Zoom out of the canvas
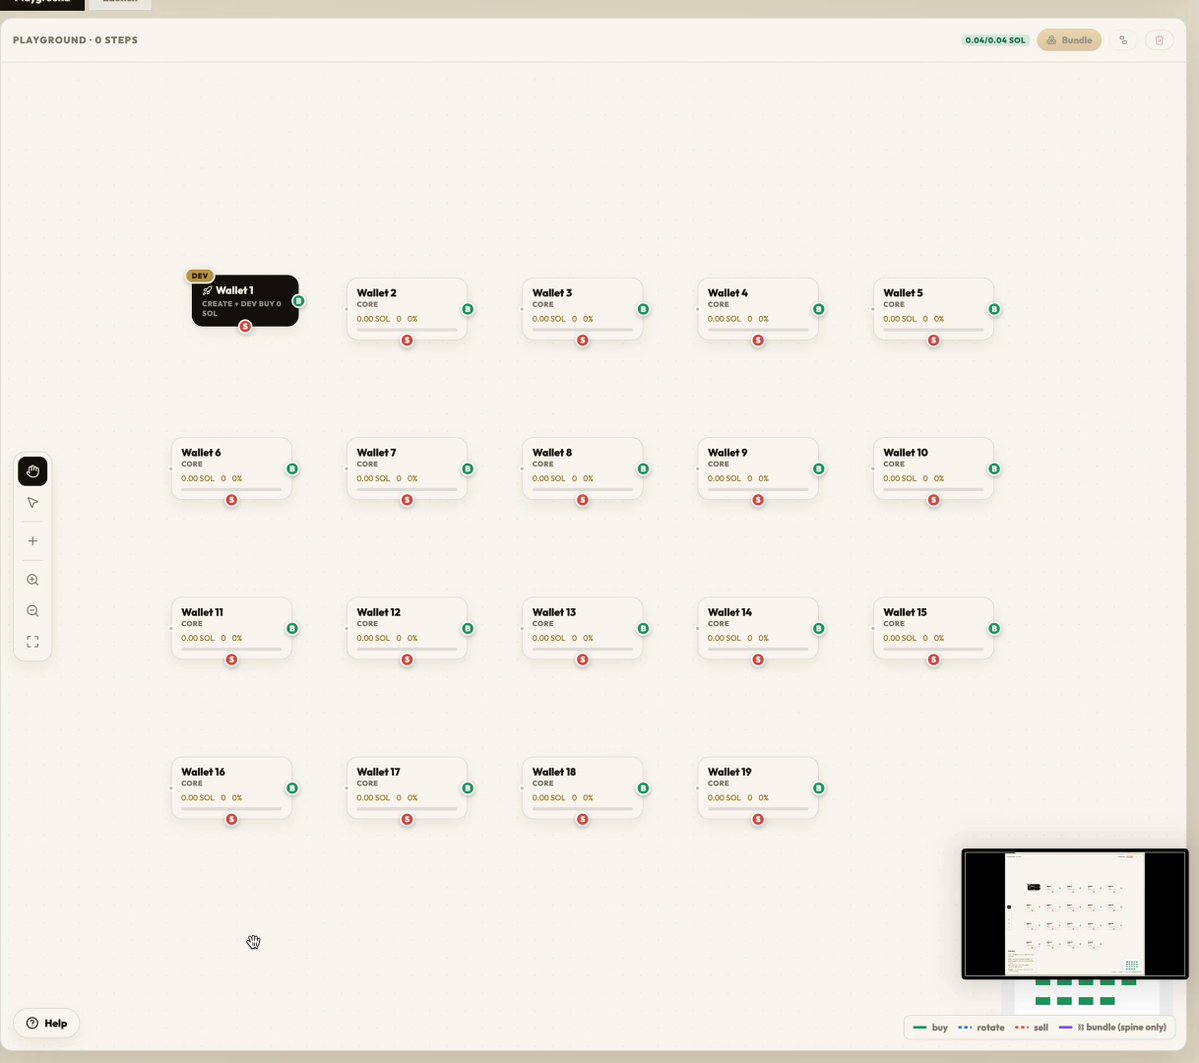 click(x=32, y=610)
